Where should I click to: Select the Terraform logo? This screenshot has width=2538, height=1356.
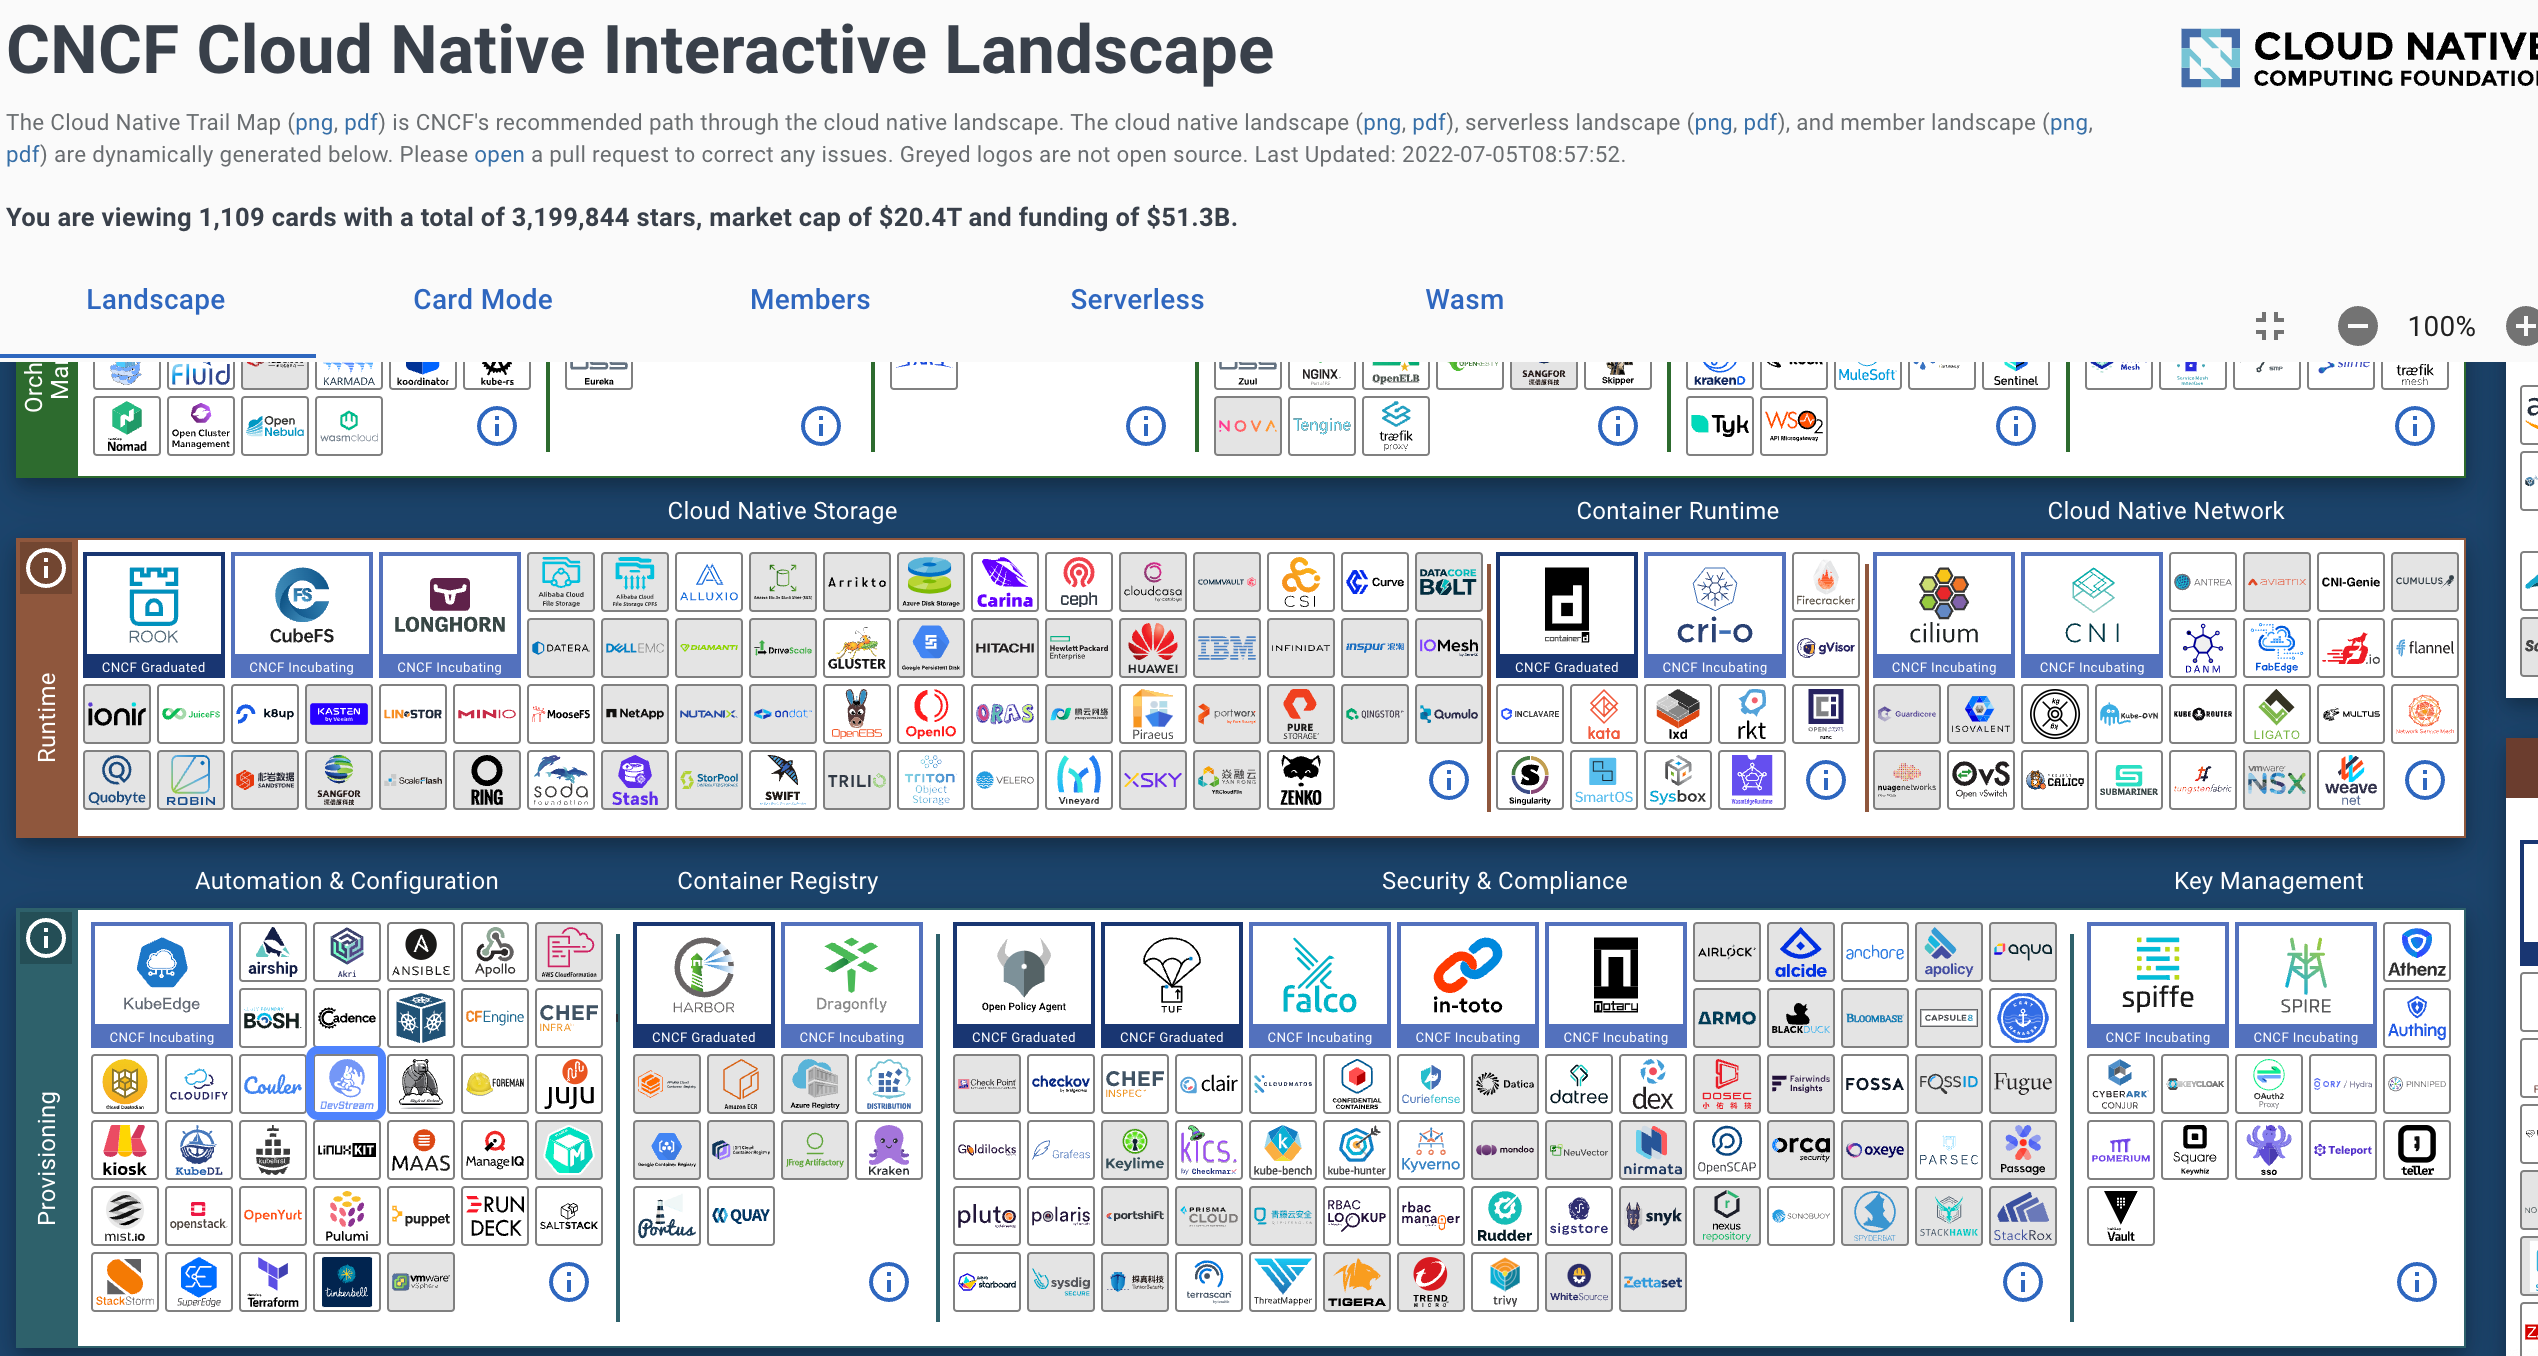[x=272, y=1282]
